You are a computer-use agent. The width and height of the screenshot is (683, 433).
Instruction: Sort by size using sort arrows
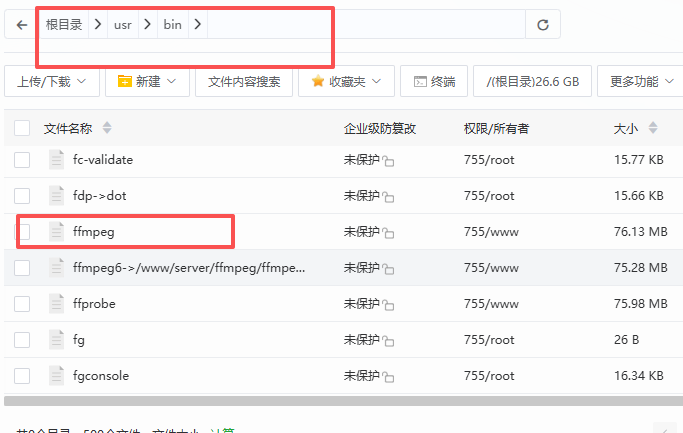[653, 129]
